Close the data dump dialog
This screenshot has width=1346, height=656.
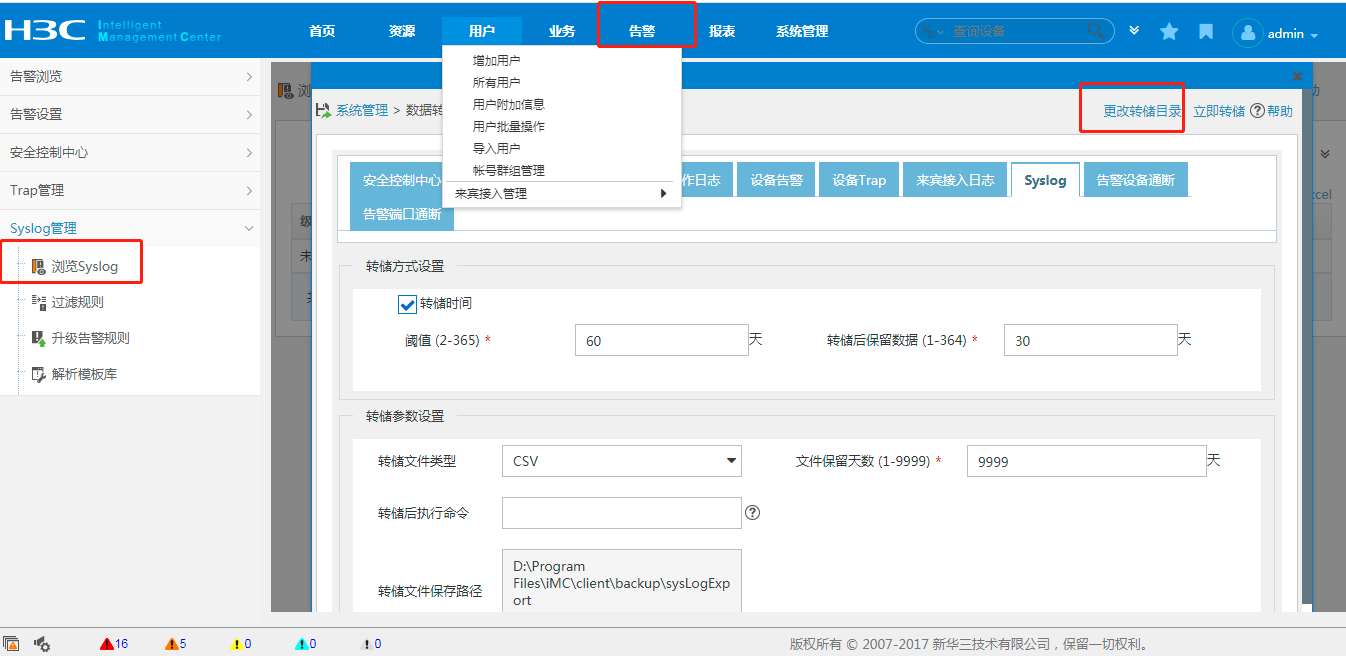point(1297,76)
